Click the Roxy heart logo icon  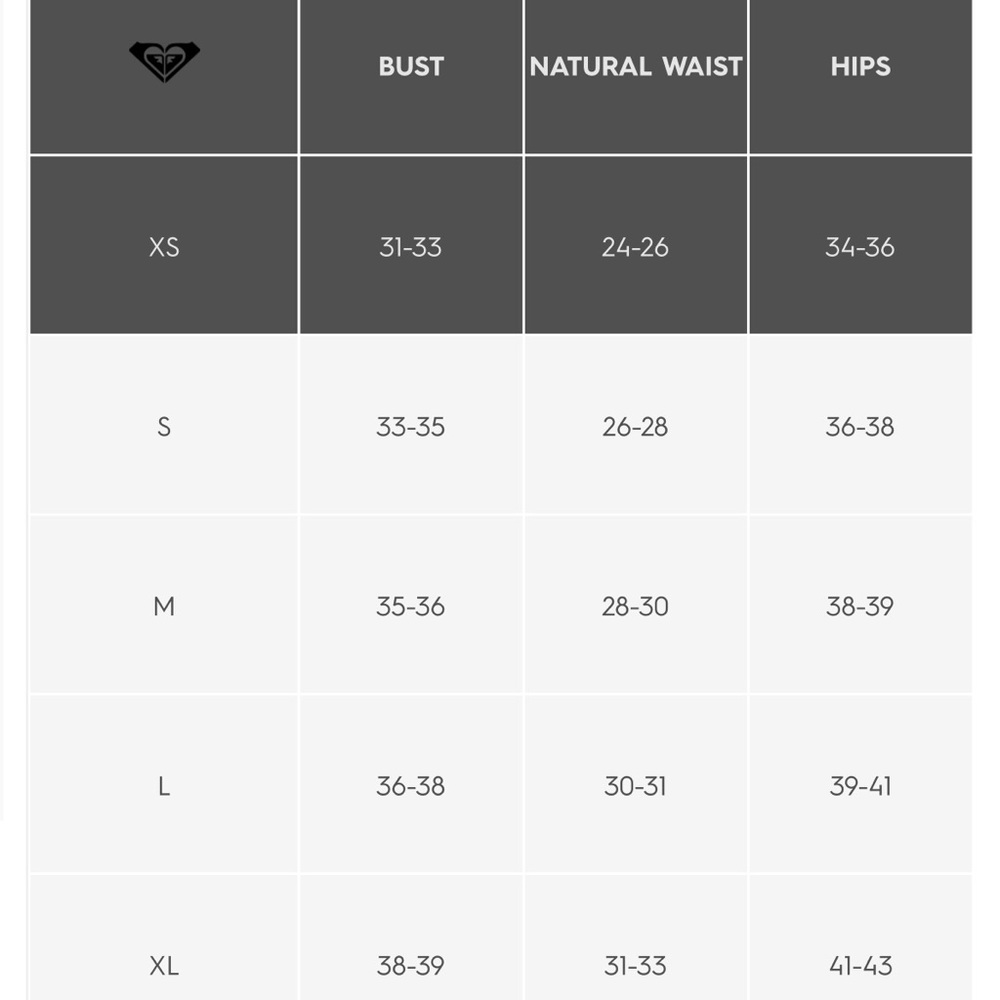click(165, 61)
